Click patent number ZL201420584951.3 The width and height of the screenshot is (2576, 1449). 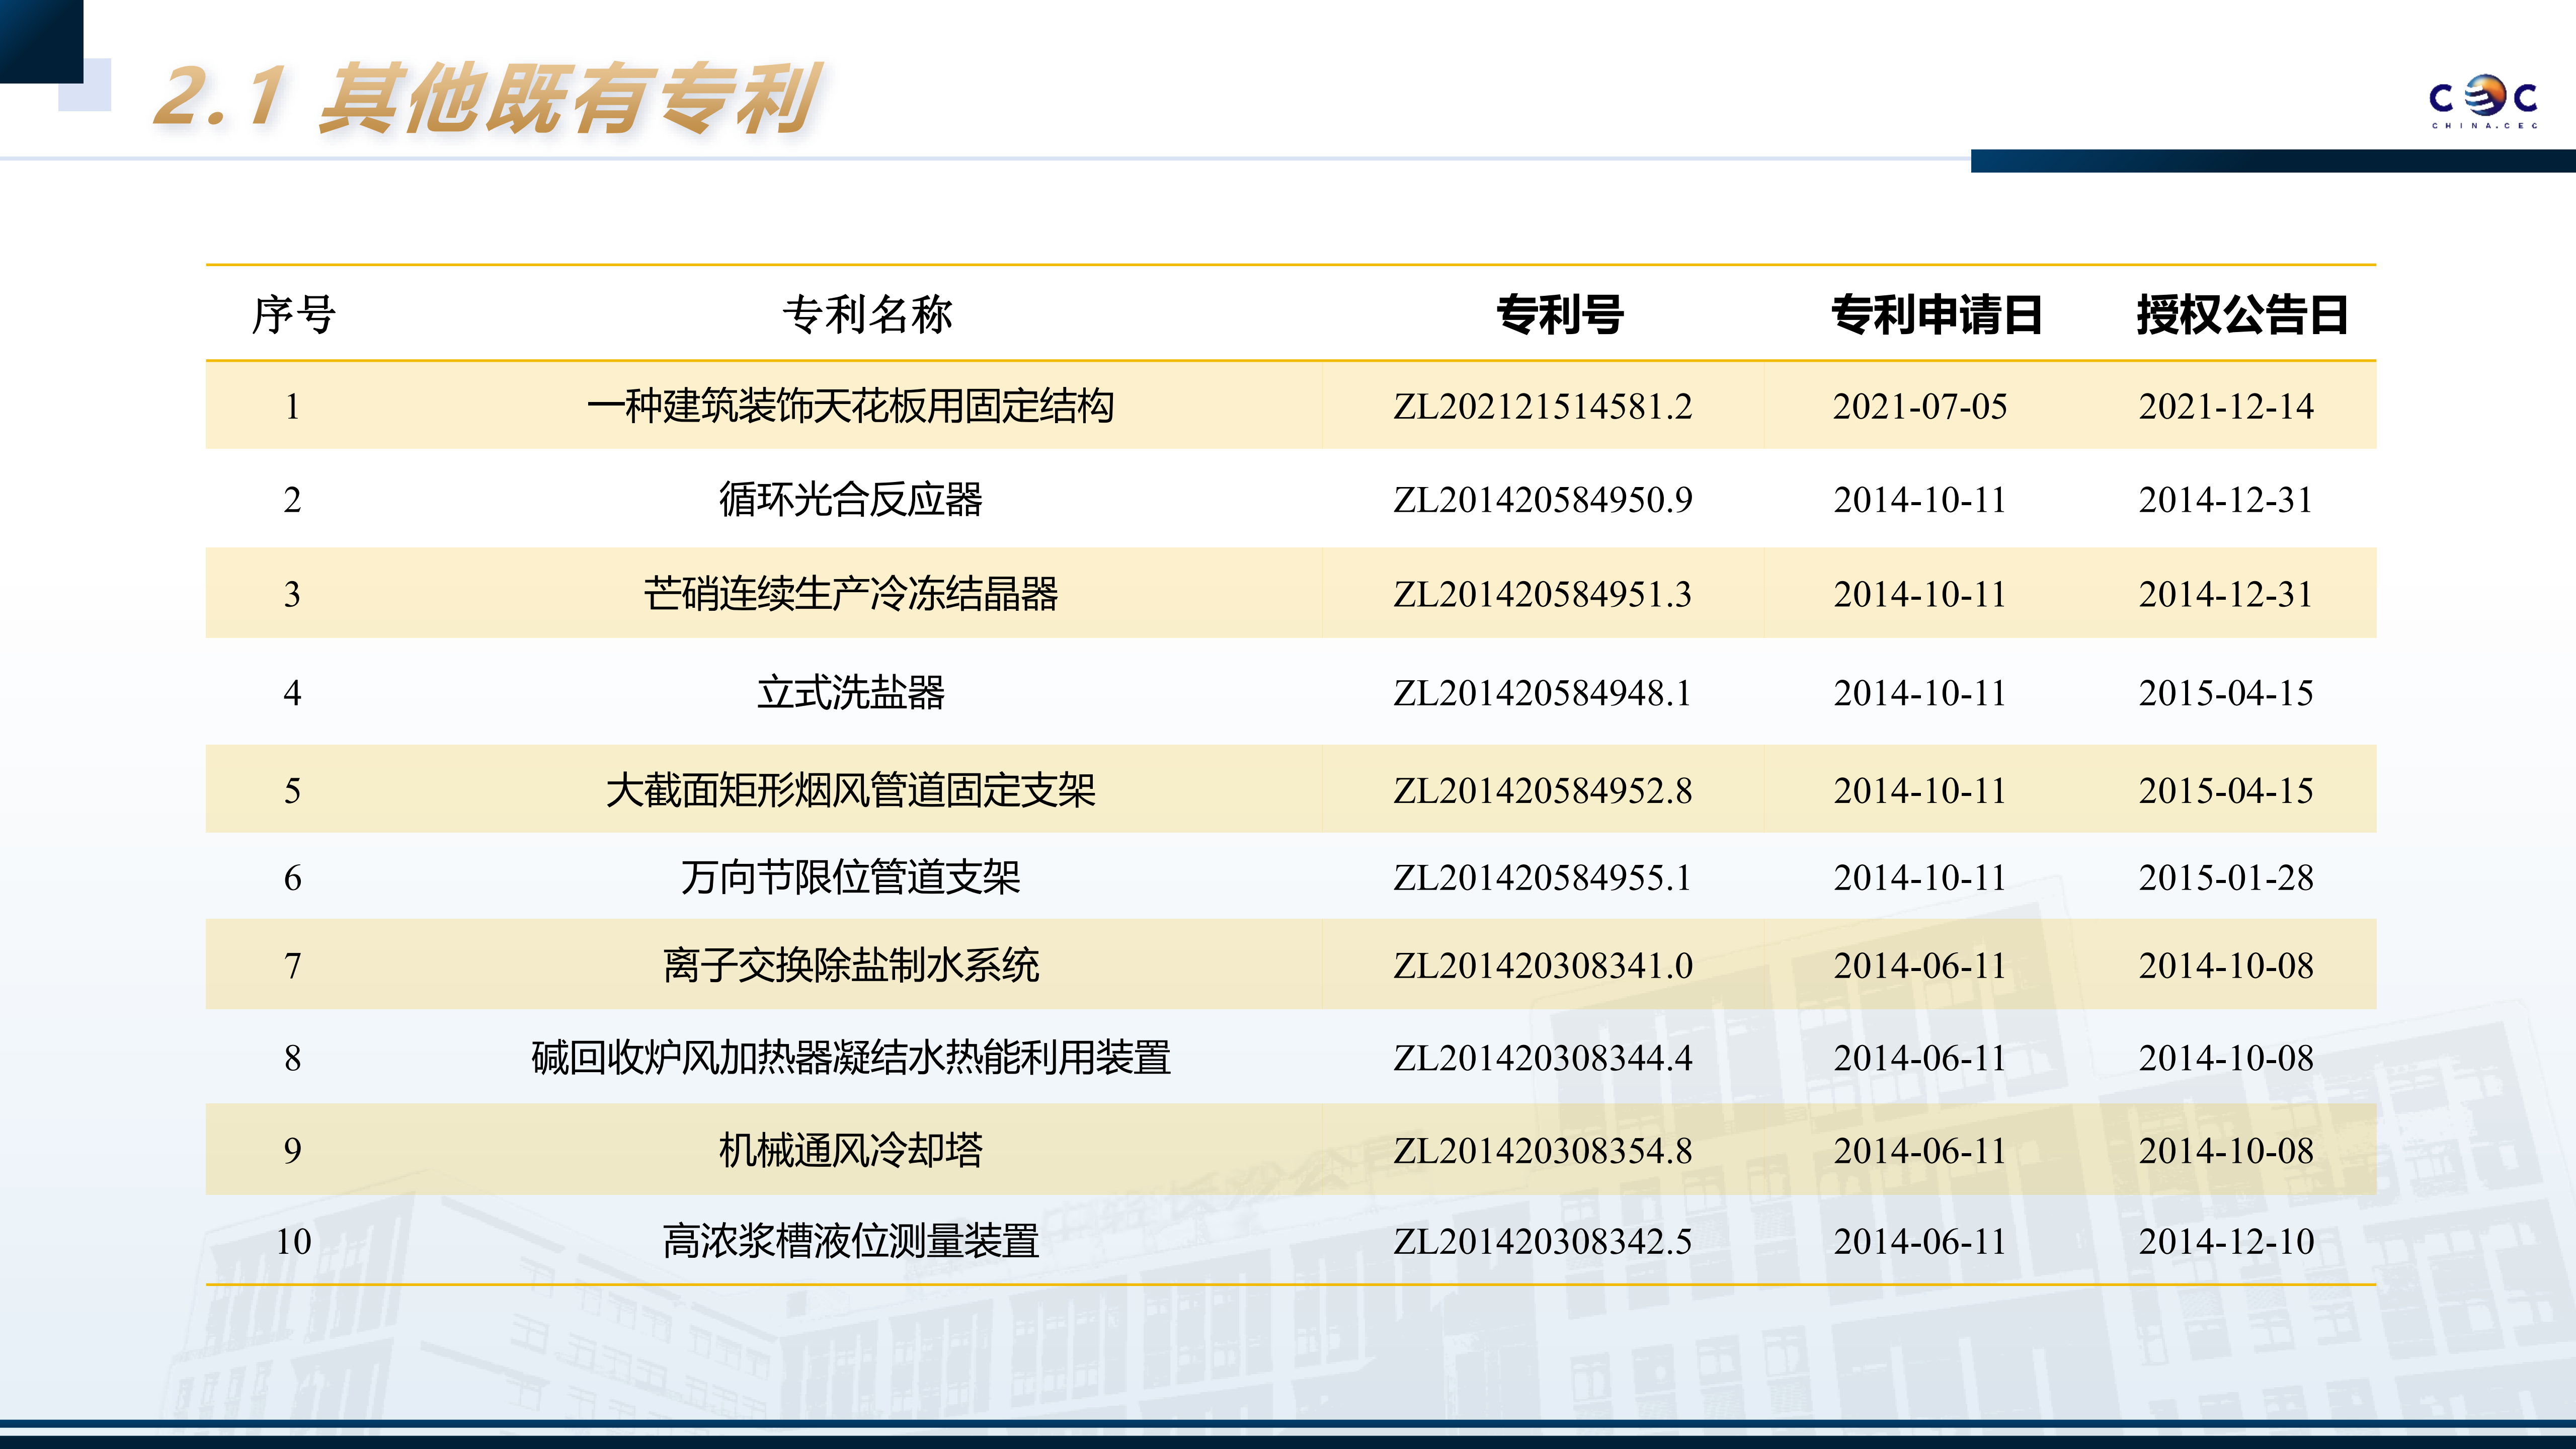click(x=1542, y=595)
